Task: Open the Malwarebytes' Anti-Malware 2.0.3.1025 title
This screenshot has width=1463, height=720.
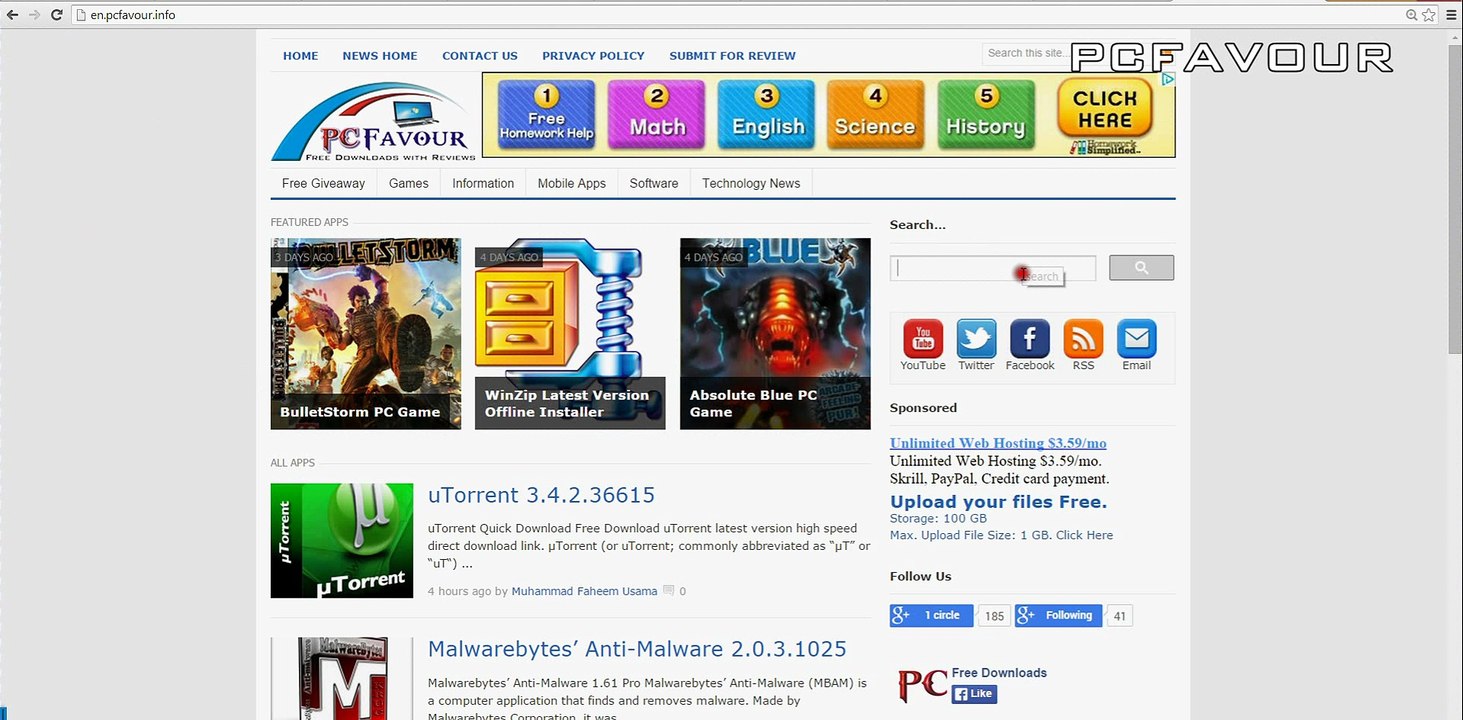Action: 637,649
